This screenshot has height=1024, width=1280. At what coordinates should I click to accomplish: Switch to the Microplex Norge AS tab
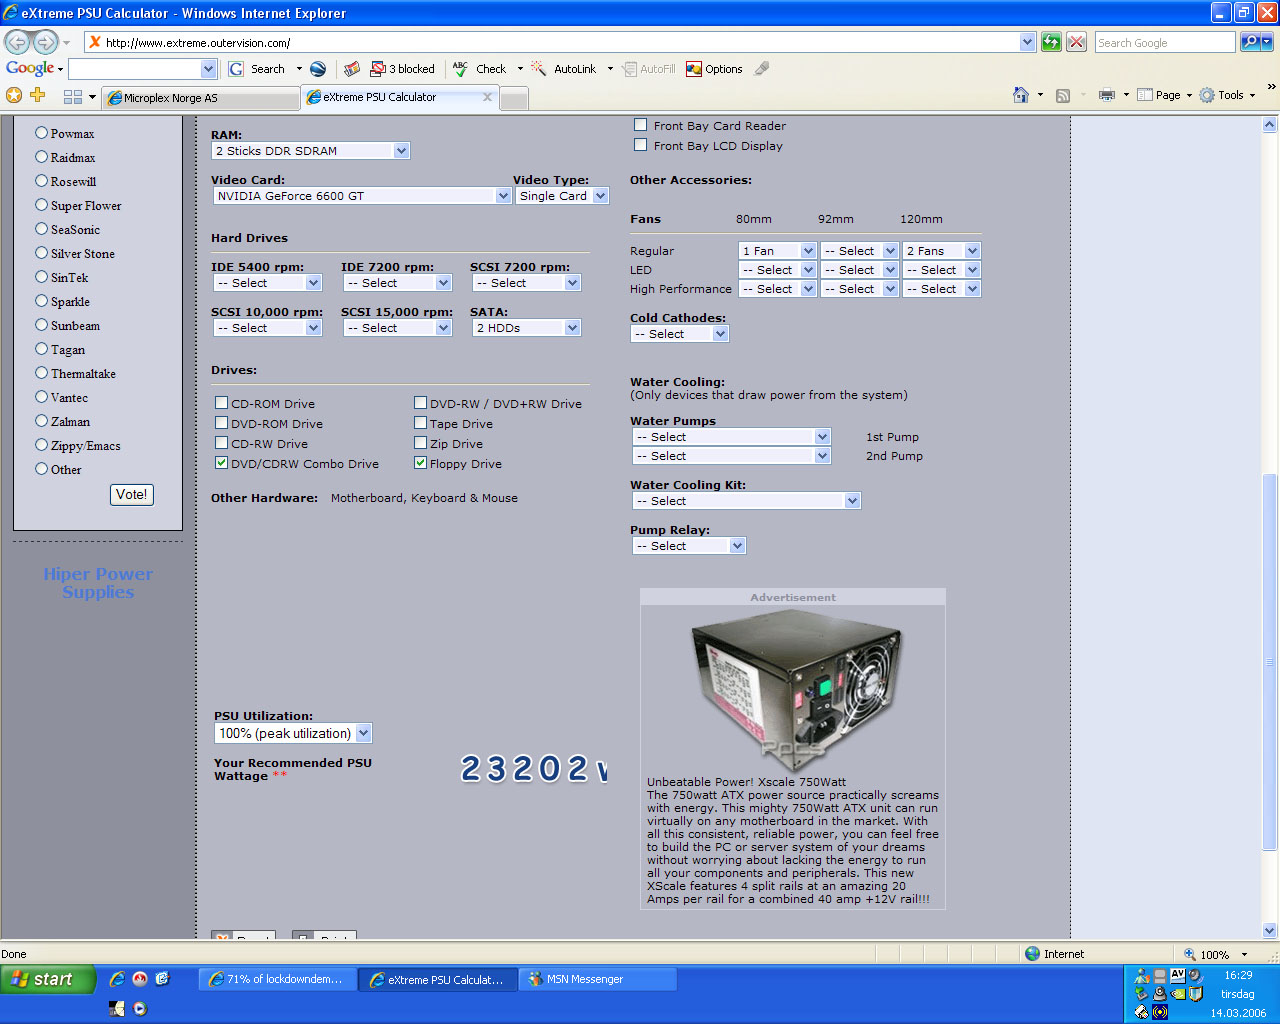point(200,98)
